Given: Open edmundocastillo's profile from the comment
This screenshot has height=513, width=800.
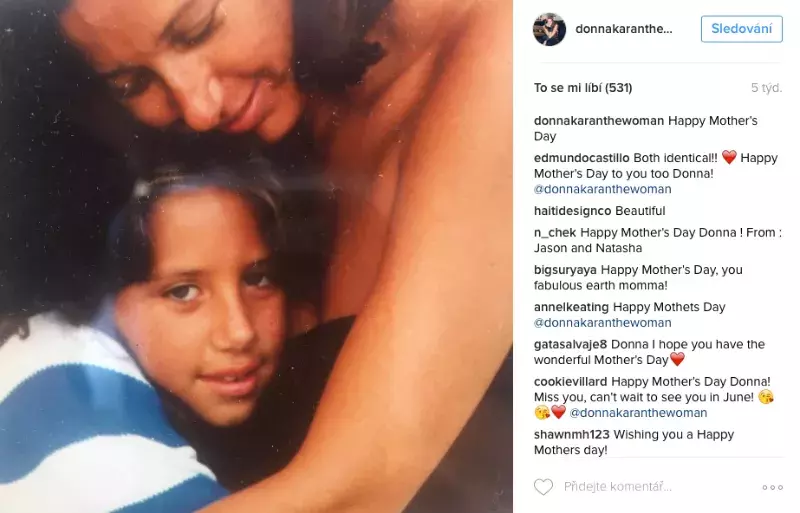Looking at the screenshot, I should [582, 158].
